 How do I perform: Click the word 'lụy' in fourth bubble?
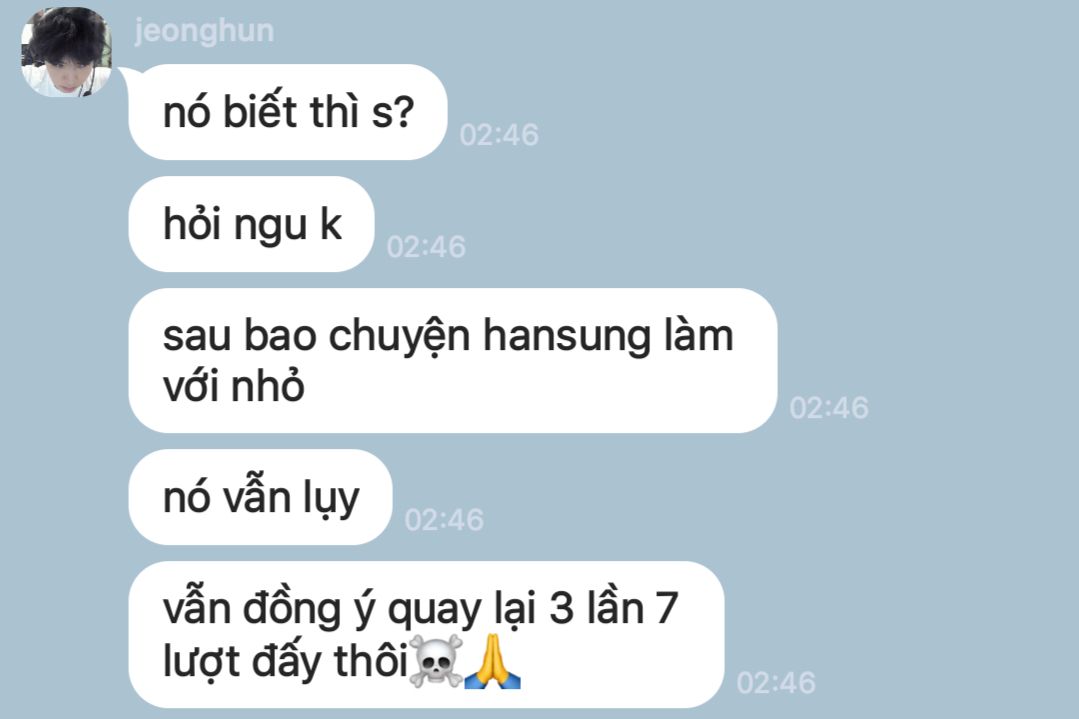331,498
